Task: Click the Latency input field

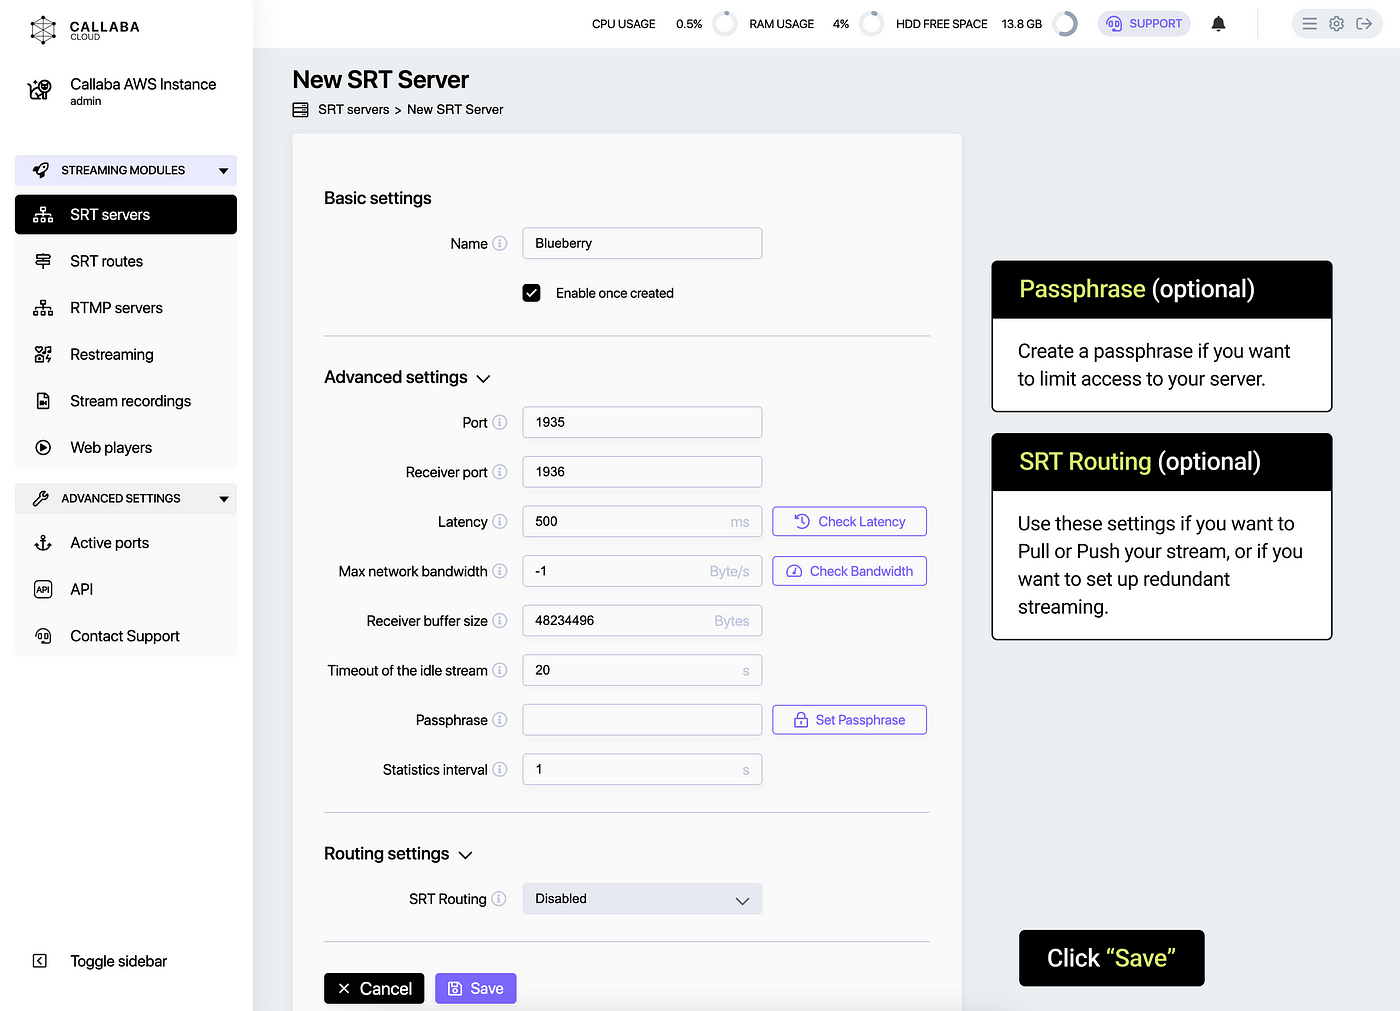Action: coord(642,521)
